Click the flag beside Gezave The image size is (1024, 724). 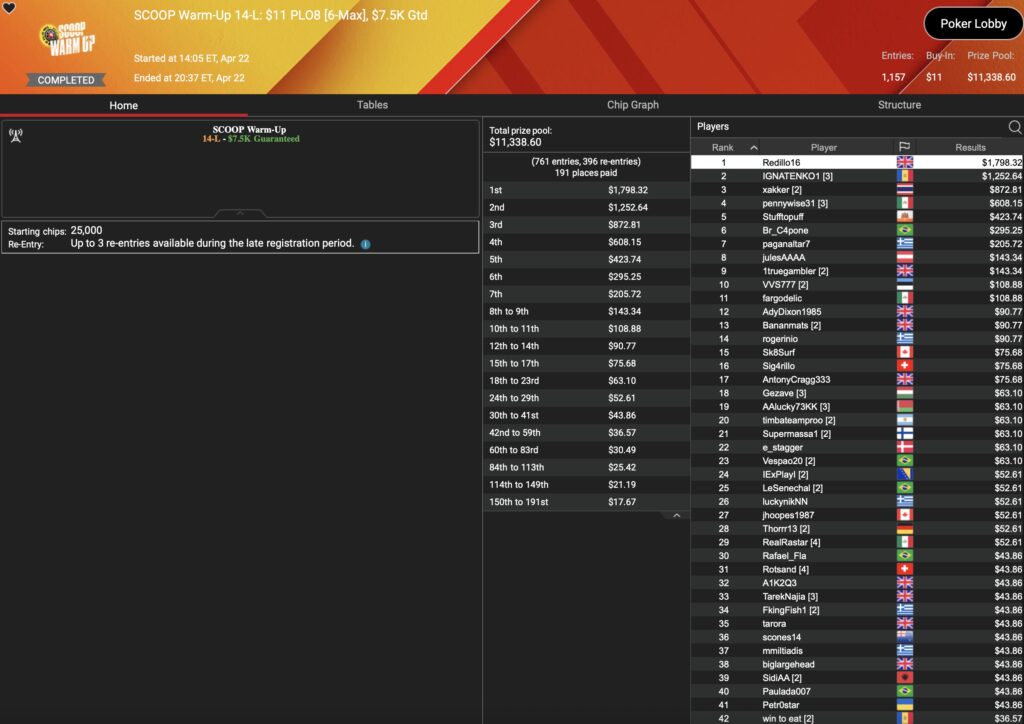[904, 393]
